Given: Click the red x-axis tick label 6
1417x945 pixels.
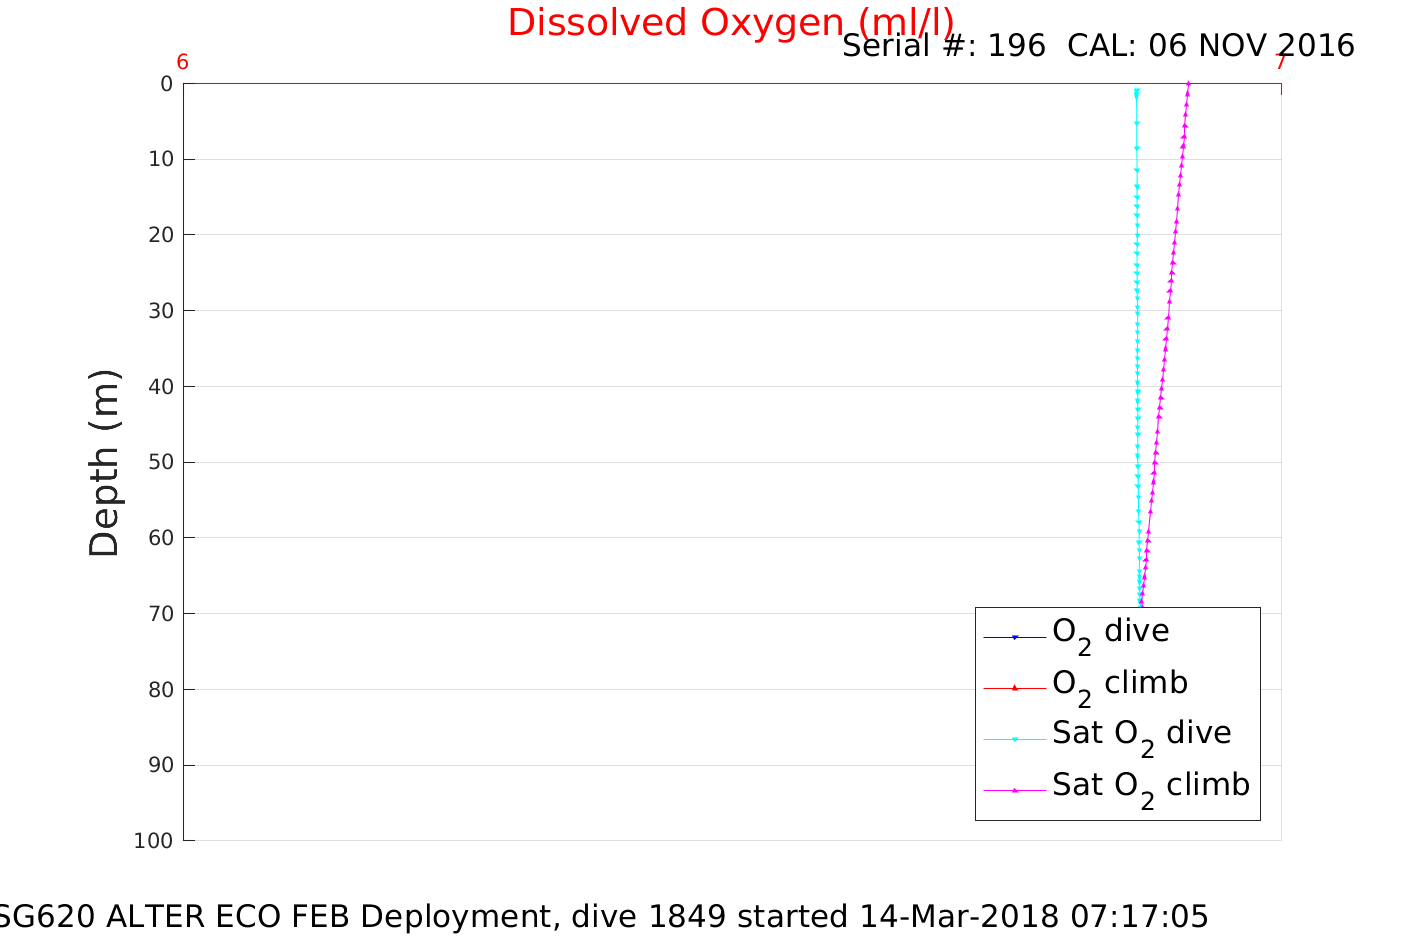Looking at the screenshot, I should tap(182, 63).
